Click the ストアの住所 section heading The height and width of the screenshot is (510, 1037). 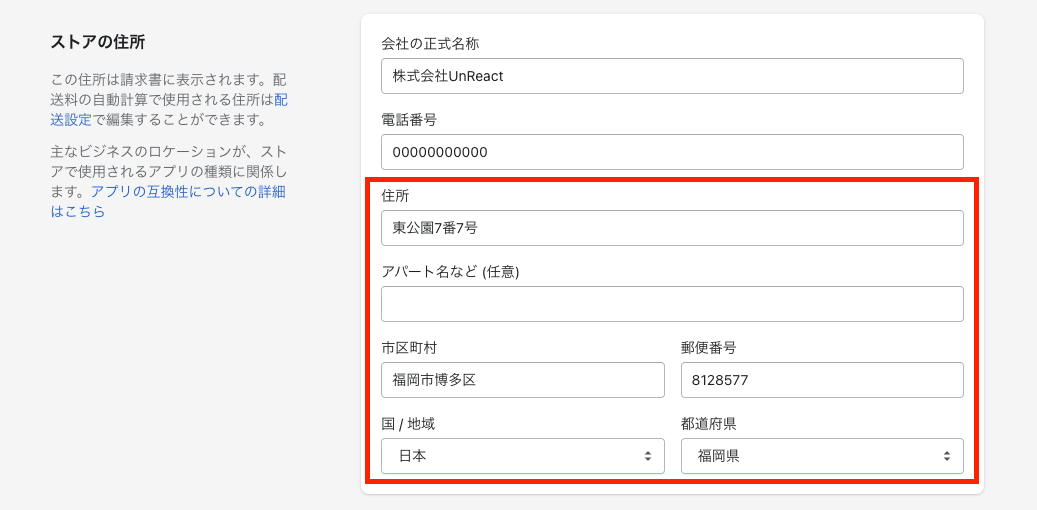click(x=98, y=42)
